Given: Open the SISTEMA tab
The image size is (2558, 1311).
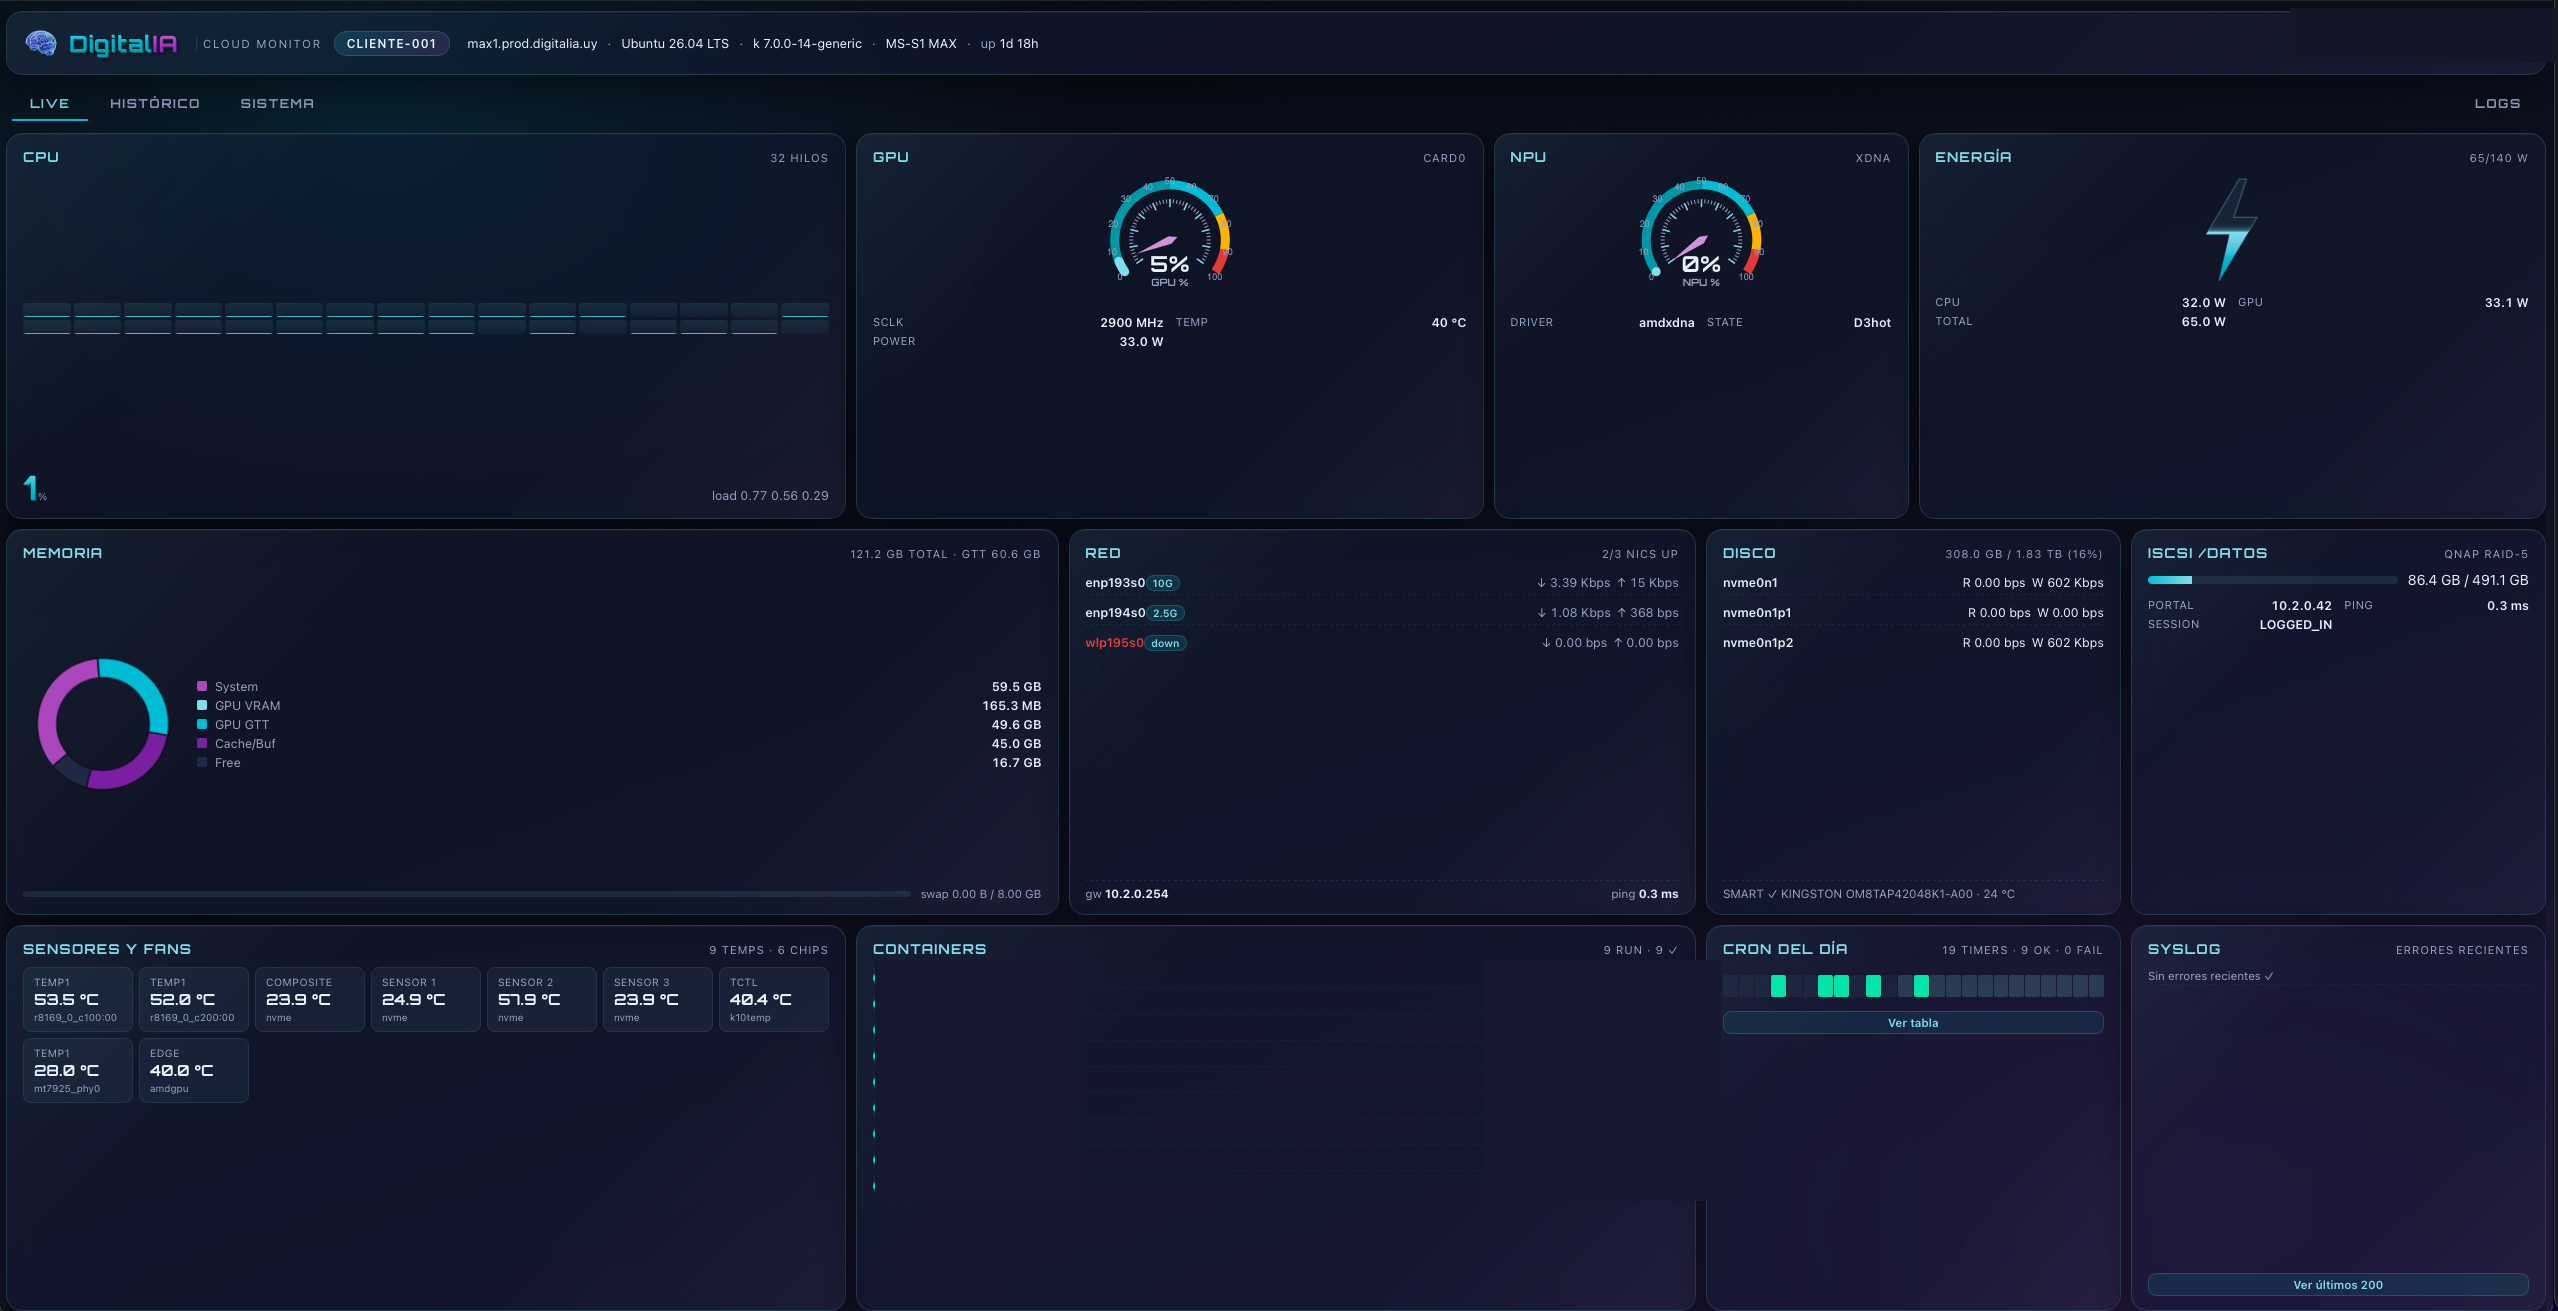Looking at the screenshot, I should point(277,103).
